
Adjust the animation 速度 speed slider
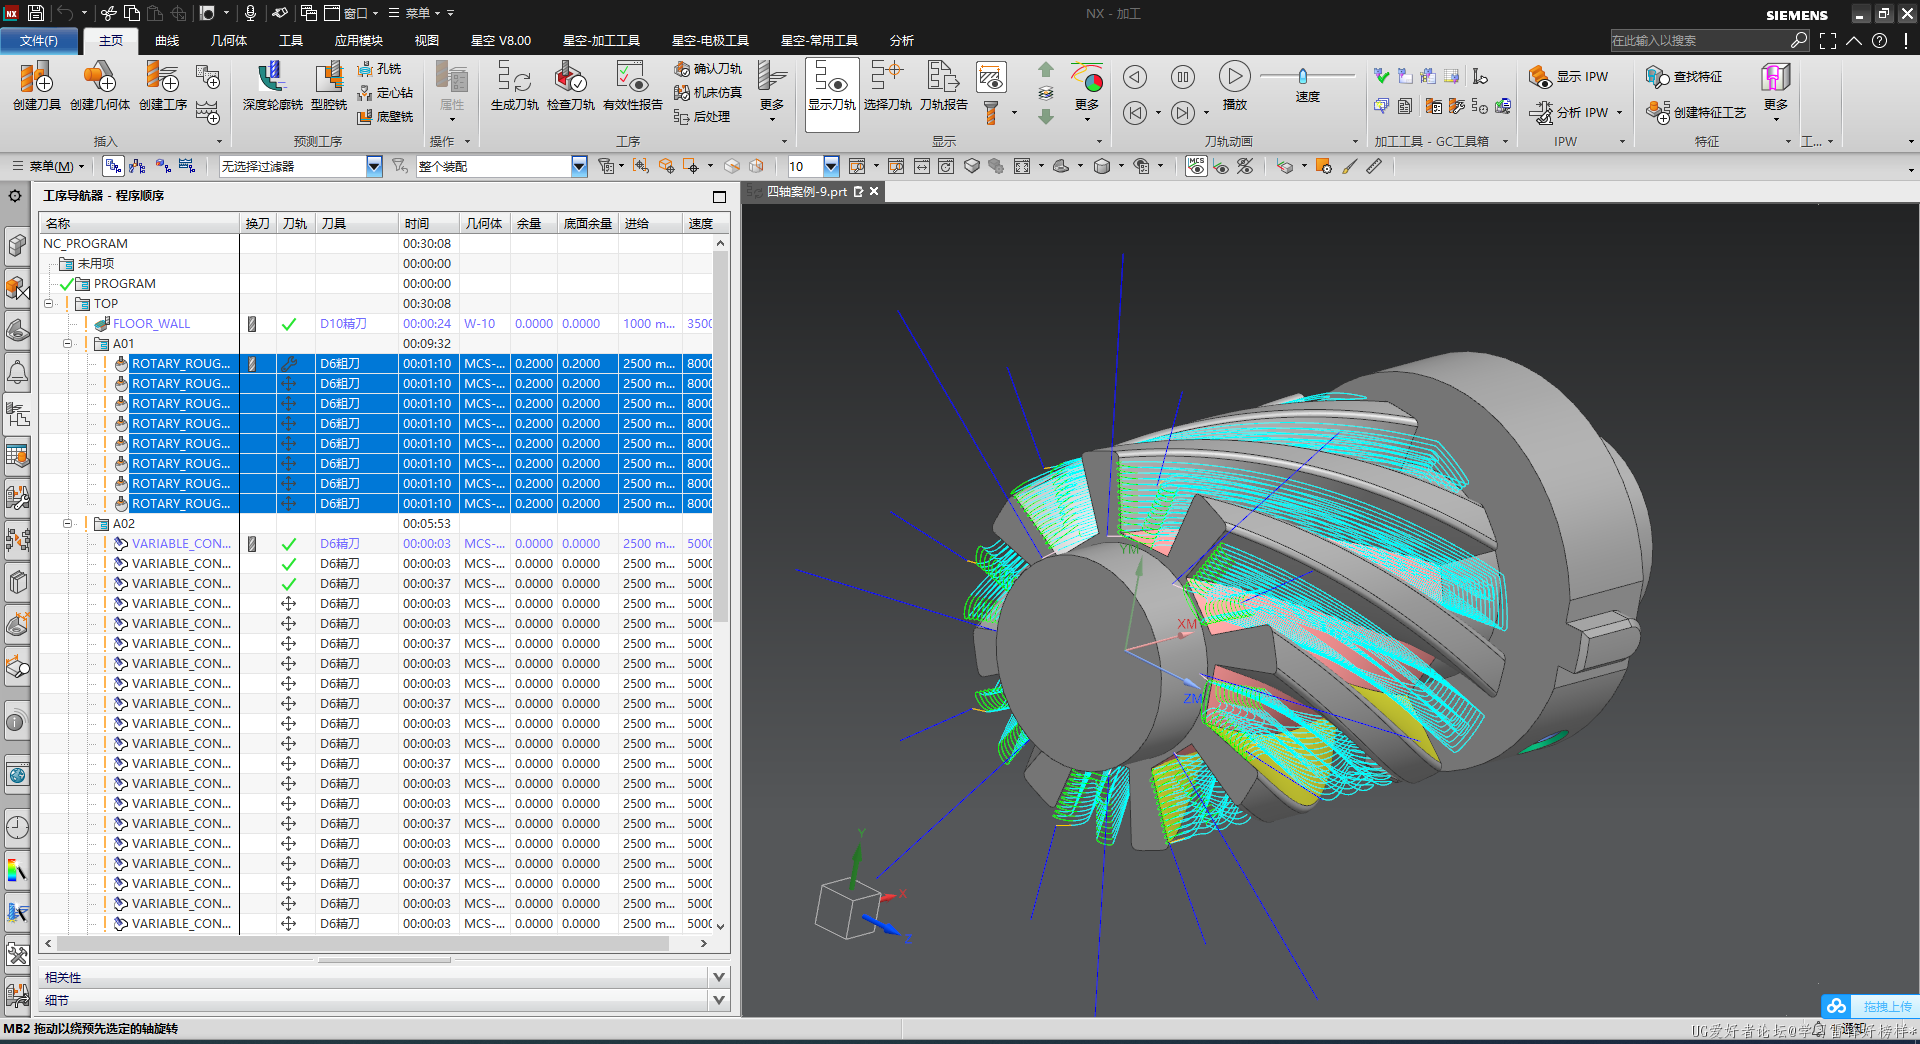1303,76
